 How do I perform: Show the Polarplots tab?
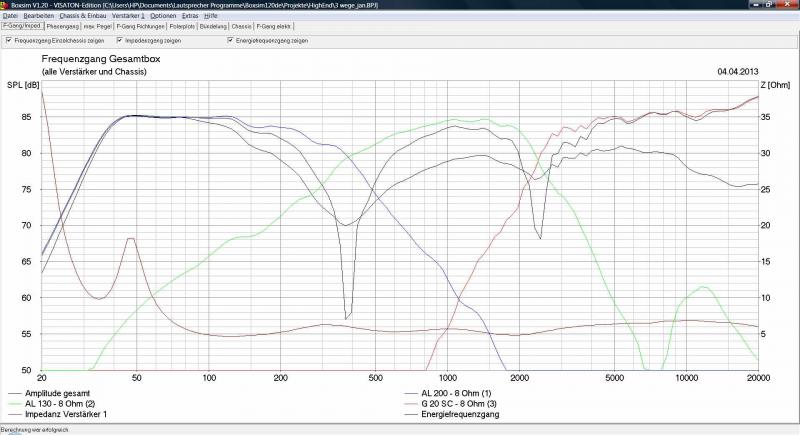click(x=183, y=26)
